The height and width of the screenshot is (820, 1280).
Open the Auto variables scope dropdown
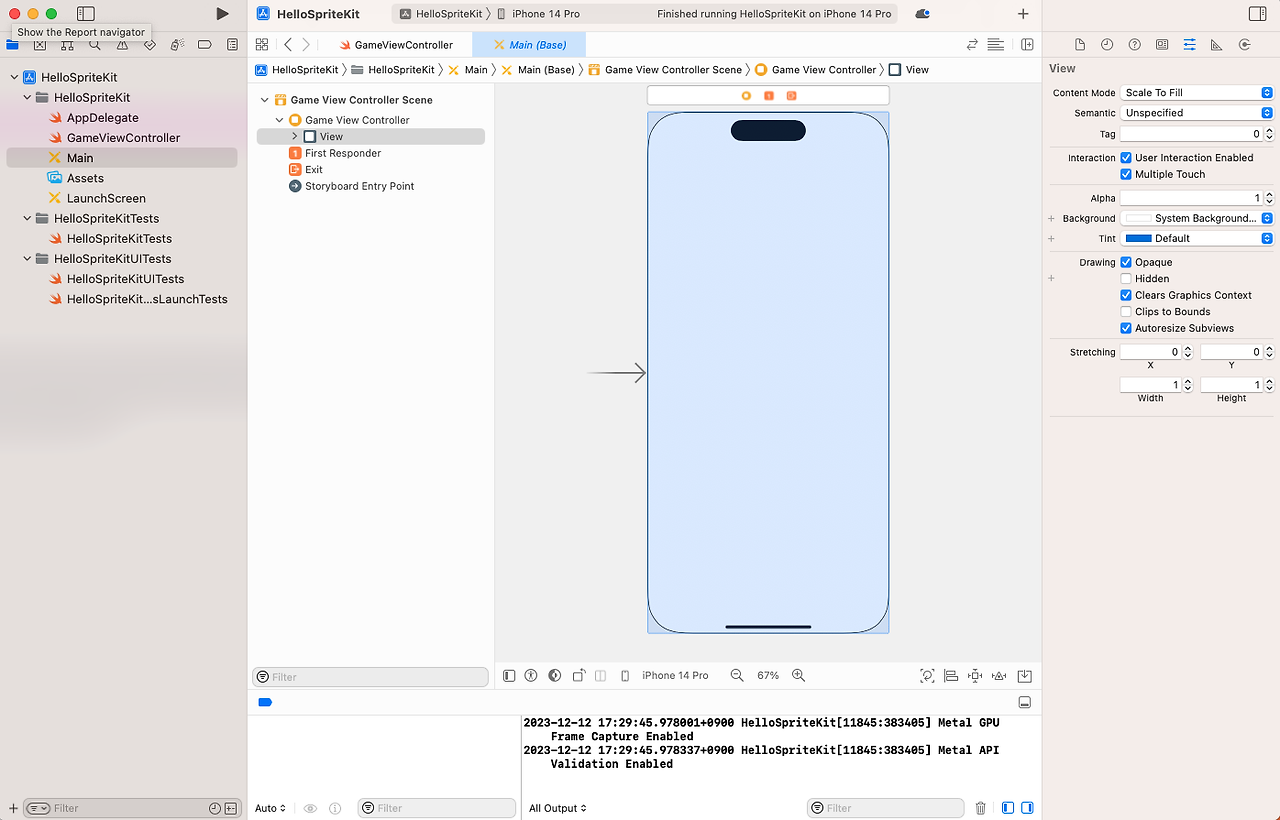pos(270,808)
